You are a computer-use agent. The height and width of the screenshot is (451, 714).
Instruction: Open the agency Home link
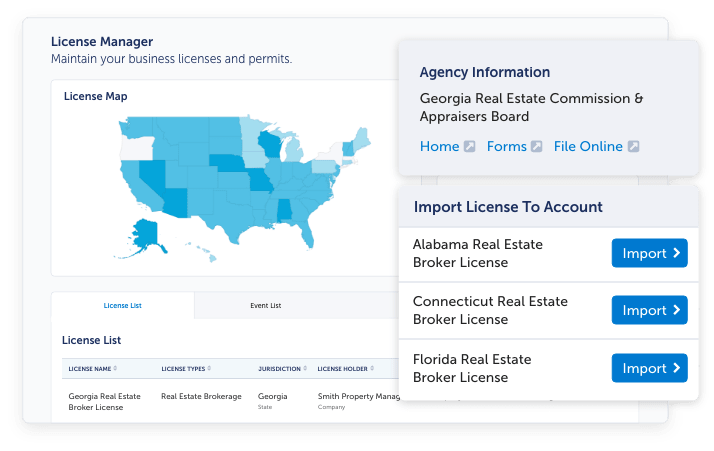point(439,147)
